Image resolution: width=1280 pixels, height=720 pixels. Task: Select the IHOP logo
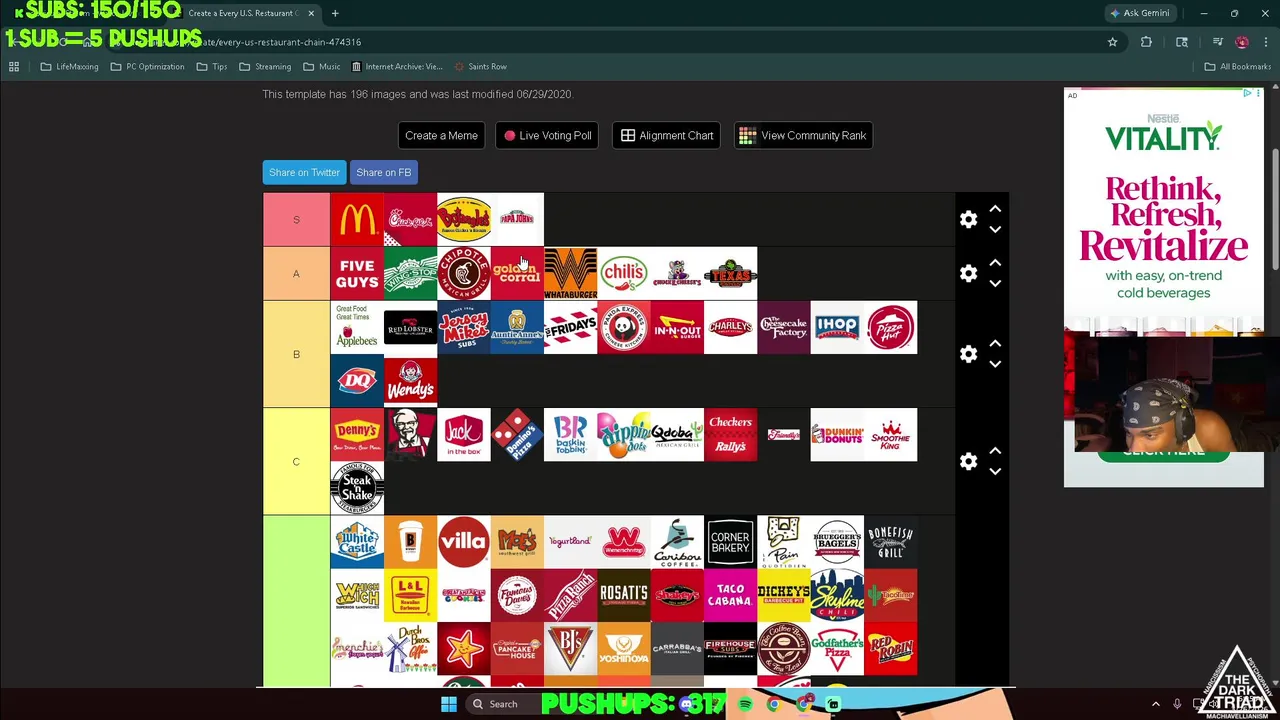tap(837, 327)
